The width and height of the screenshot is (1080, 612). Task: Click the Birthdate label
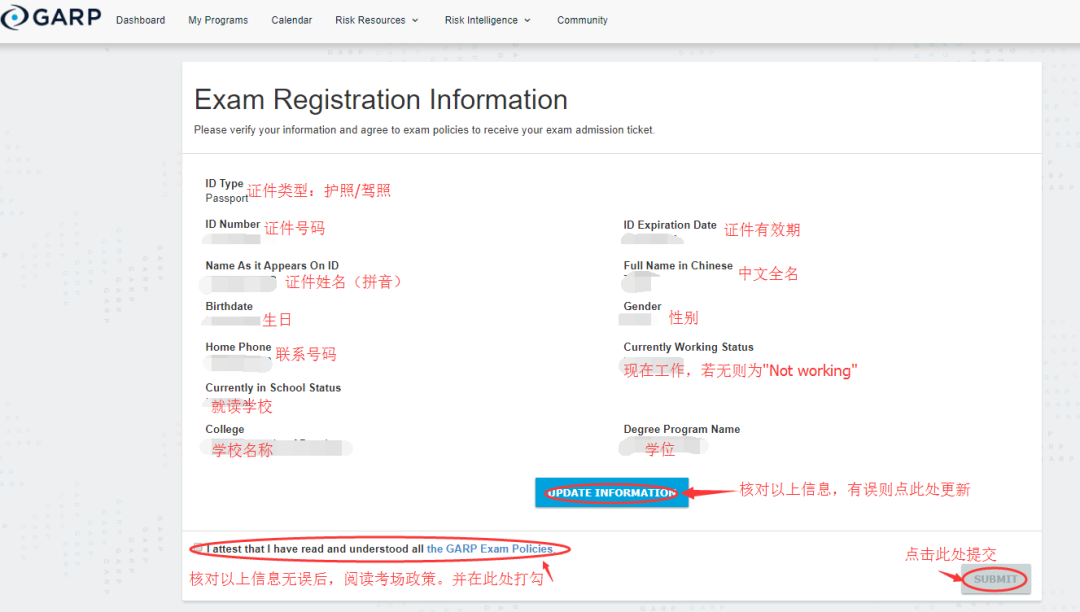(x=229, y=306)
